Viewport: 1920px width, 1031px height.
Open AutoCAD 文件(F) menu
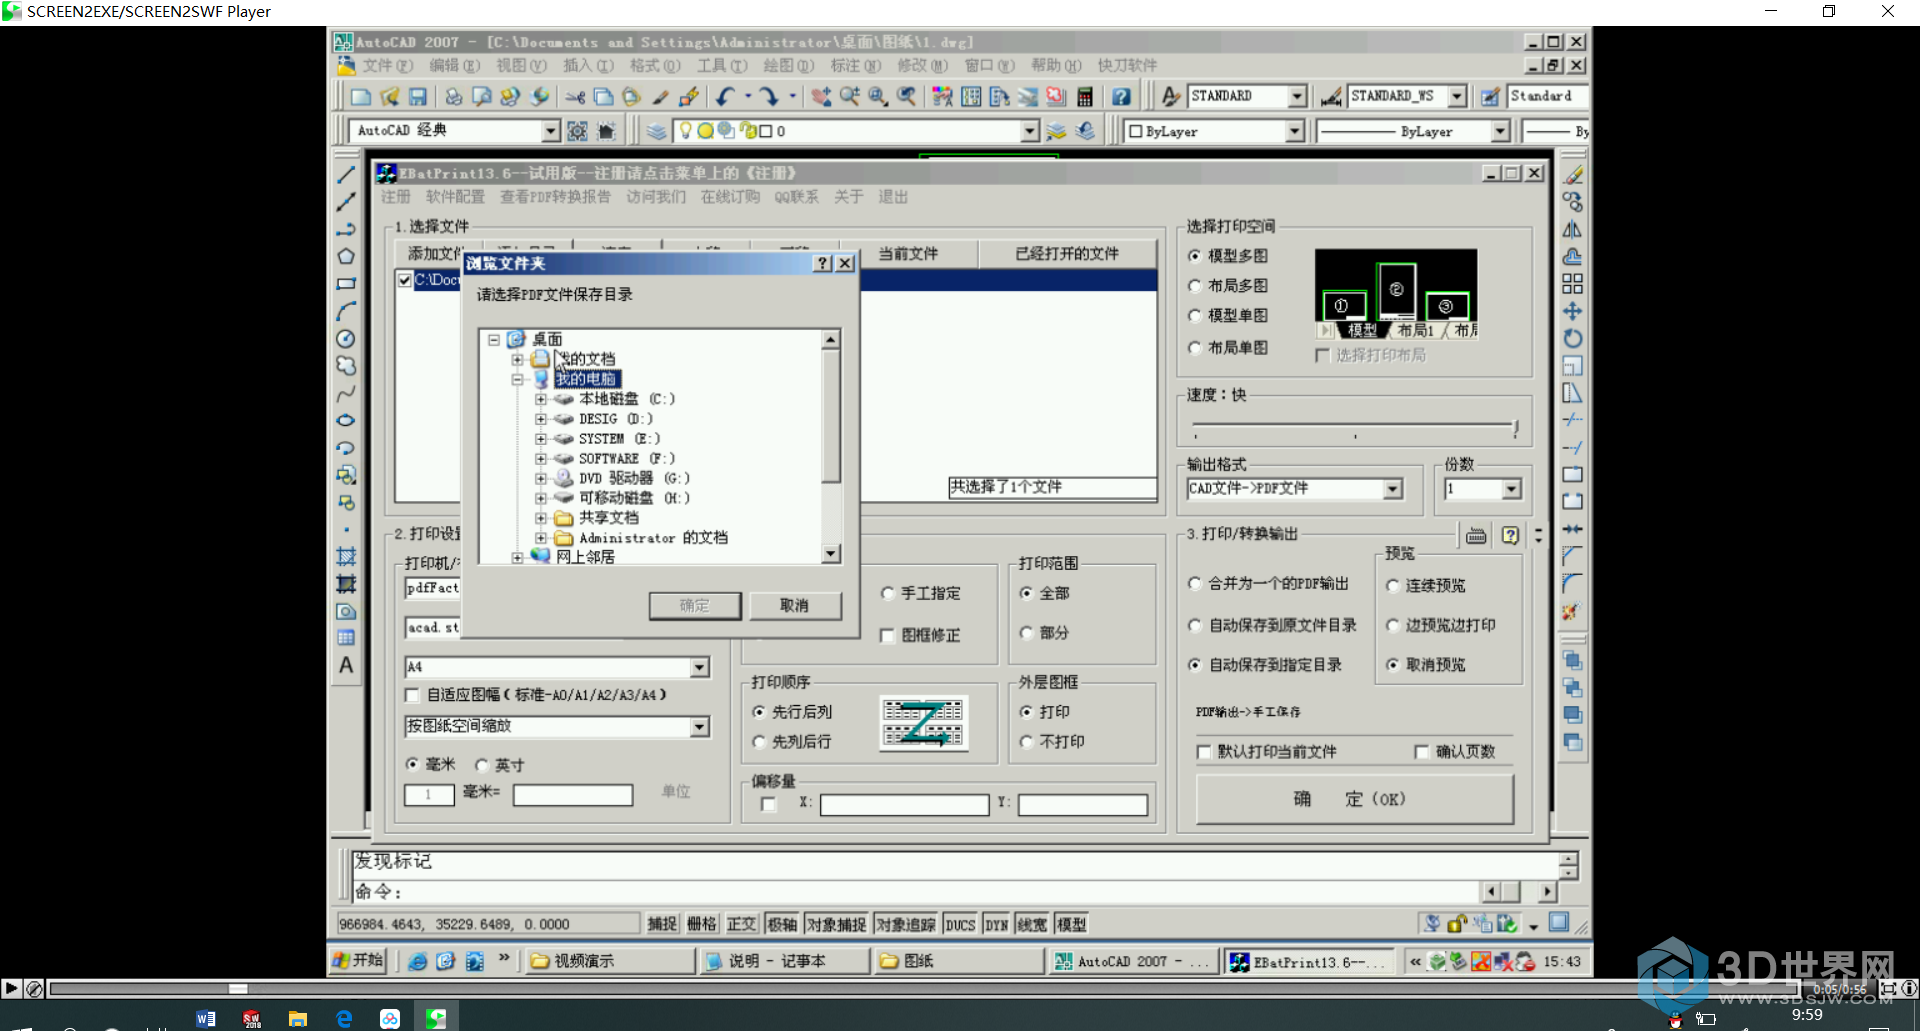(387, 65)
